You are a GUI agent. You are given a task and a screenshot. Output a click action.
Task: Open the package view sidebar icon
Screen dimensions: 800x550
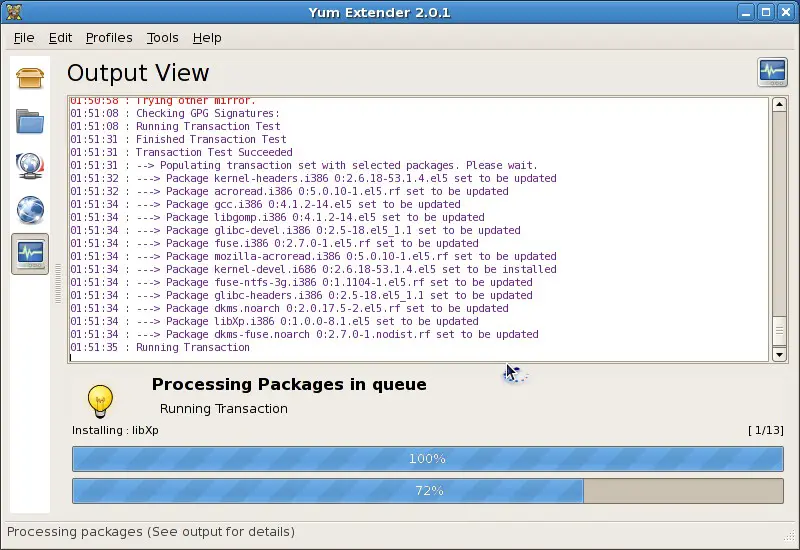[x=30, y=78]
